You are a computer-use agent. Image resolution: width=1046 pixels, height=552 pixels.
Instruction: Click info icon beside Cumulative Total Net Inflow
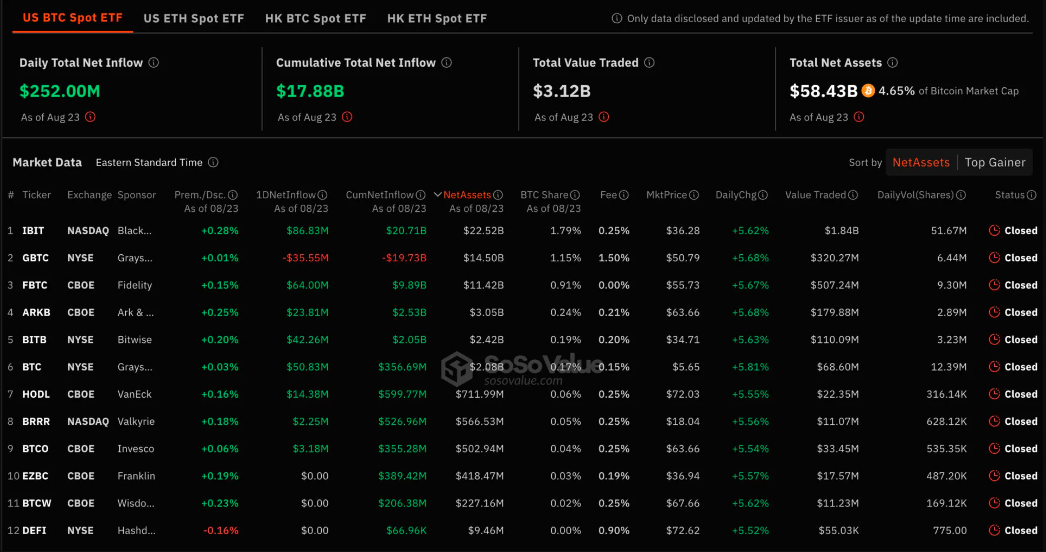coord(446,63)
